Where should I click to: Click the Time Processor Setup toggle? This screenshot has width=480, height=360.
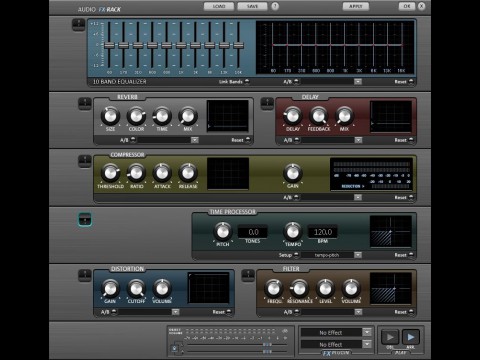(296, 255)
